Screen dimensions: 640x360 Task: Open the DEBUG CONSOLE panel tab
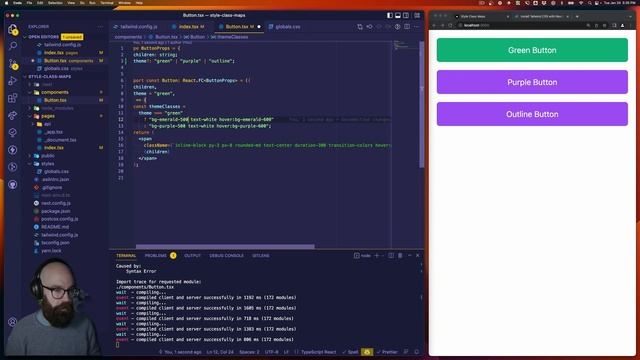227,256
